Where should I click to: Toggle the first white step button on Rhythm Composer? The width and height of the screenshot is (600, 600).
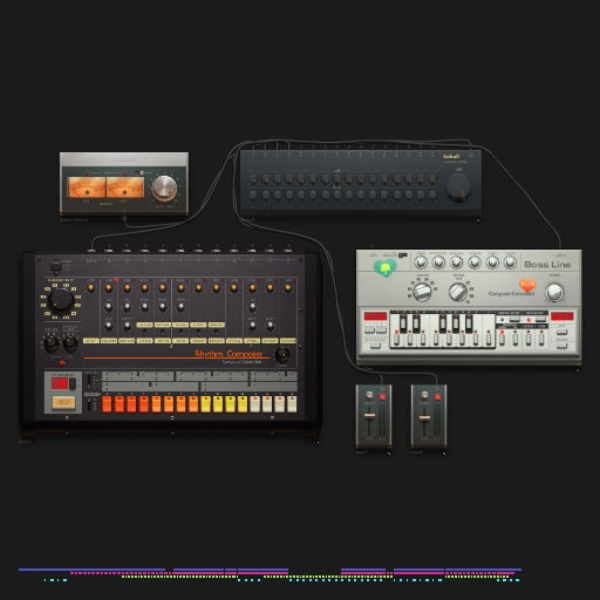pos(255,404)
